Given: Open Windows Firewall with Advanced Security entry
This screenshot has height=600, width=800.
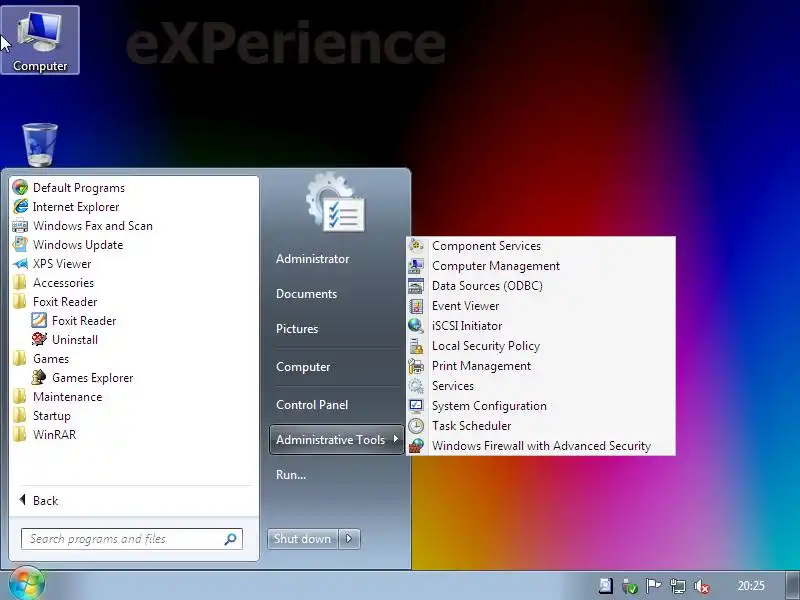Looking at the screenshot, I should point(541,445).
